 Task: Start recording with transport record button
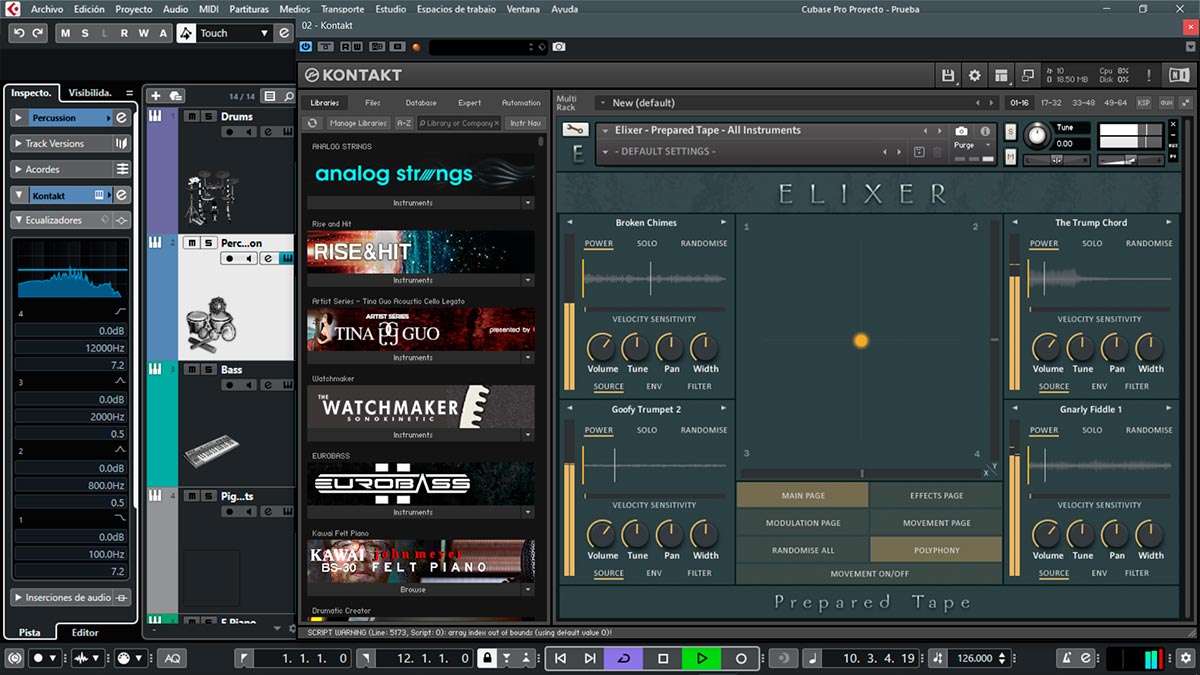(741, 658)
